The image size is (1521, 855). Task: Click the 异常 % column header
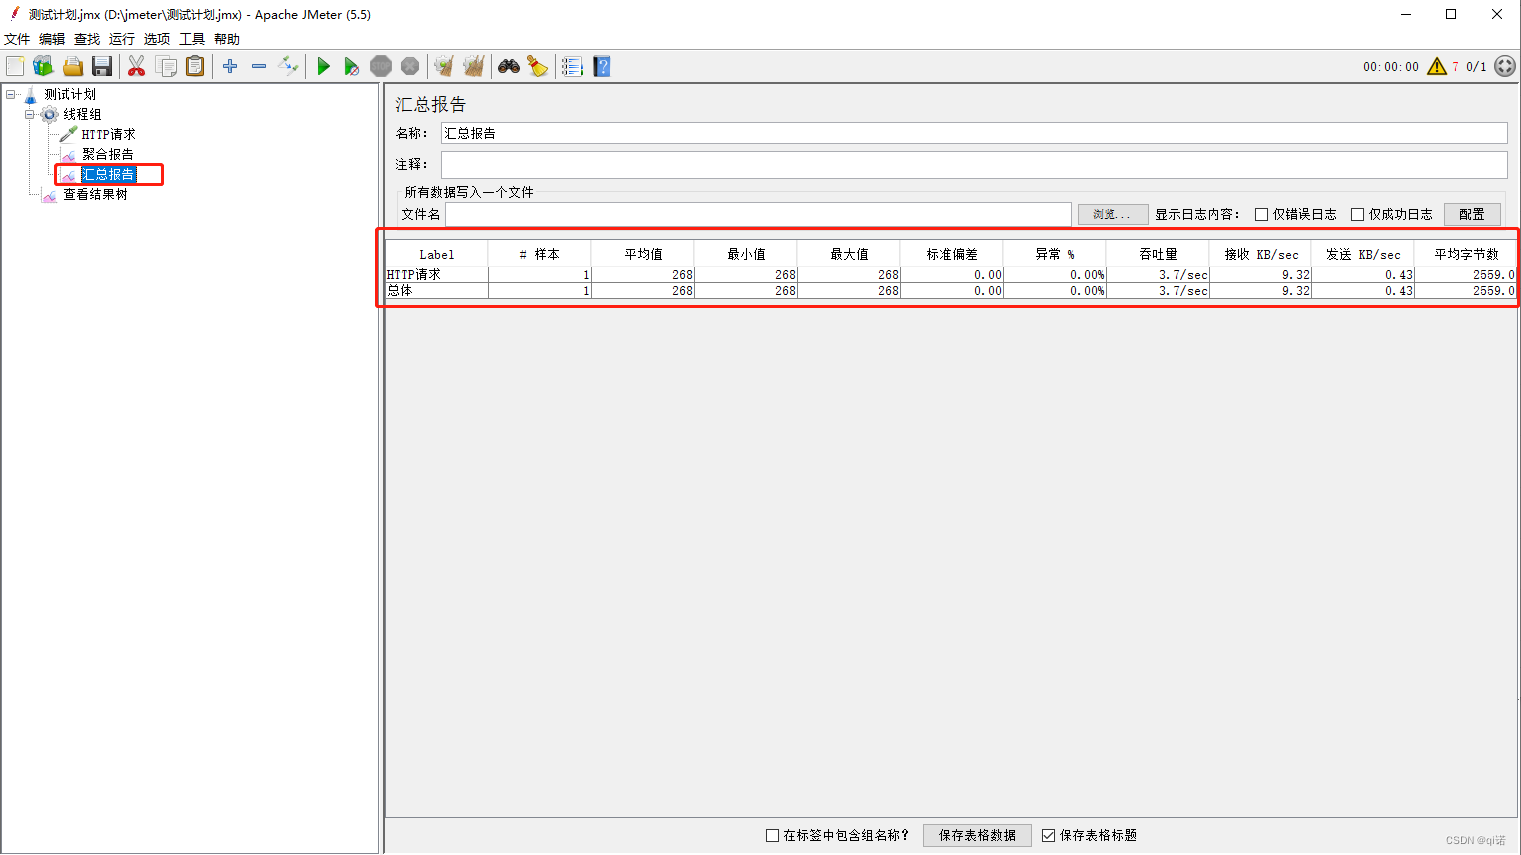click(1055, 254)
